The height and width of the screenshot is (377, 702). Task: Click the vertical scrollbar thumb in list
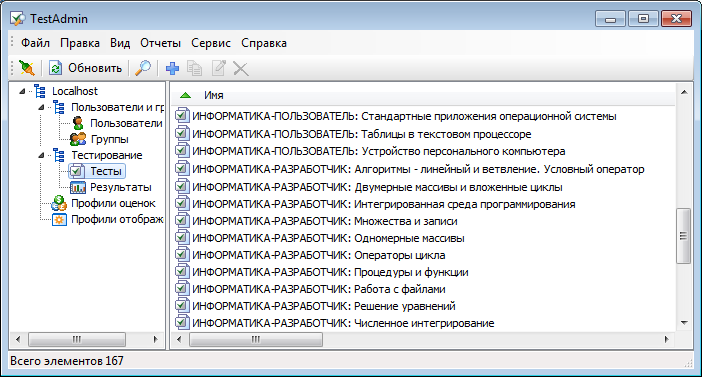(684, 236)
